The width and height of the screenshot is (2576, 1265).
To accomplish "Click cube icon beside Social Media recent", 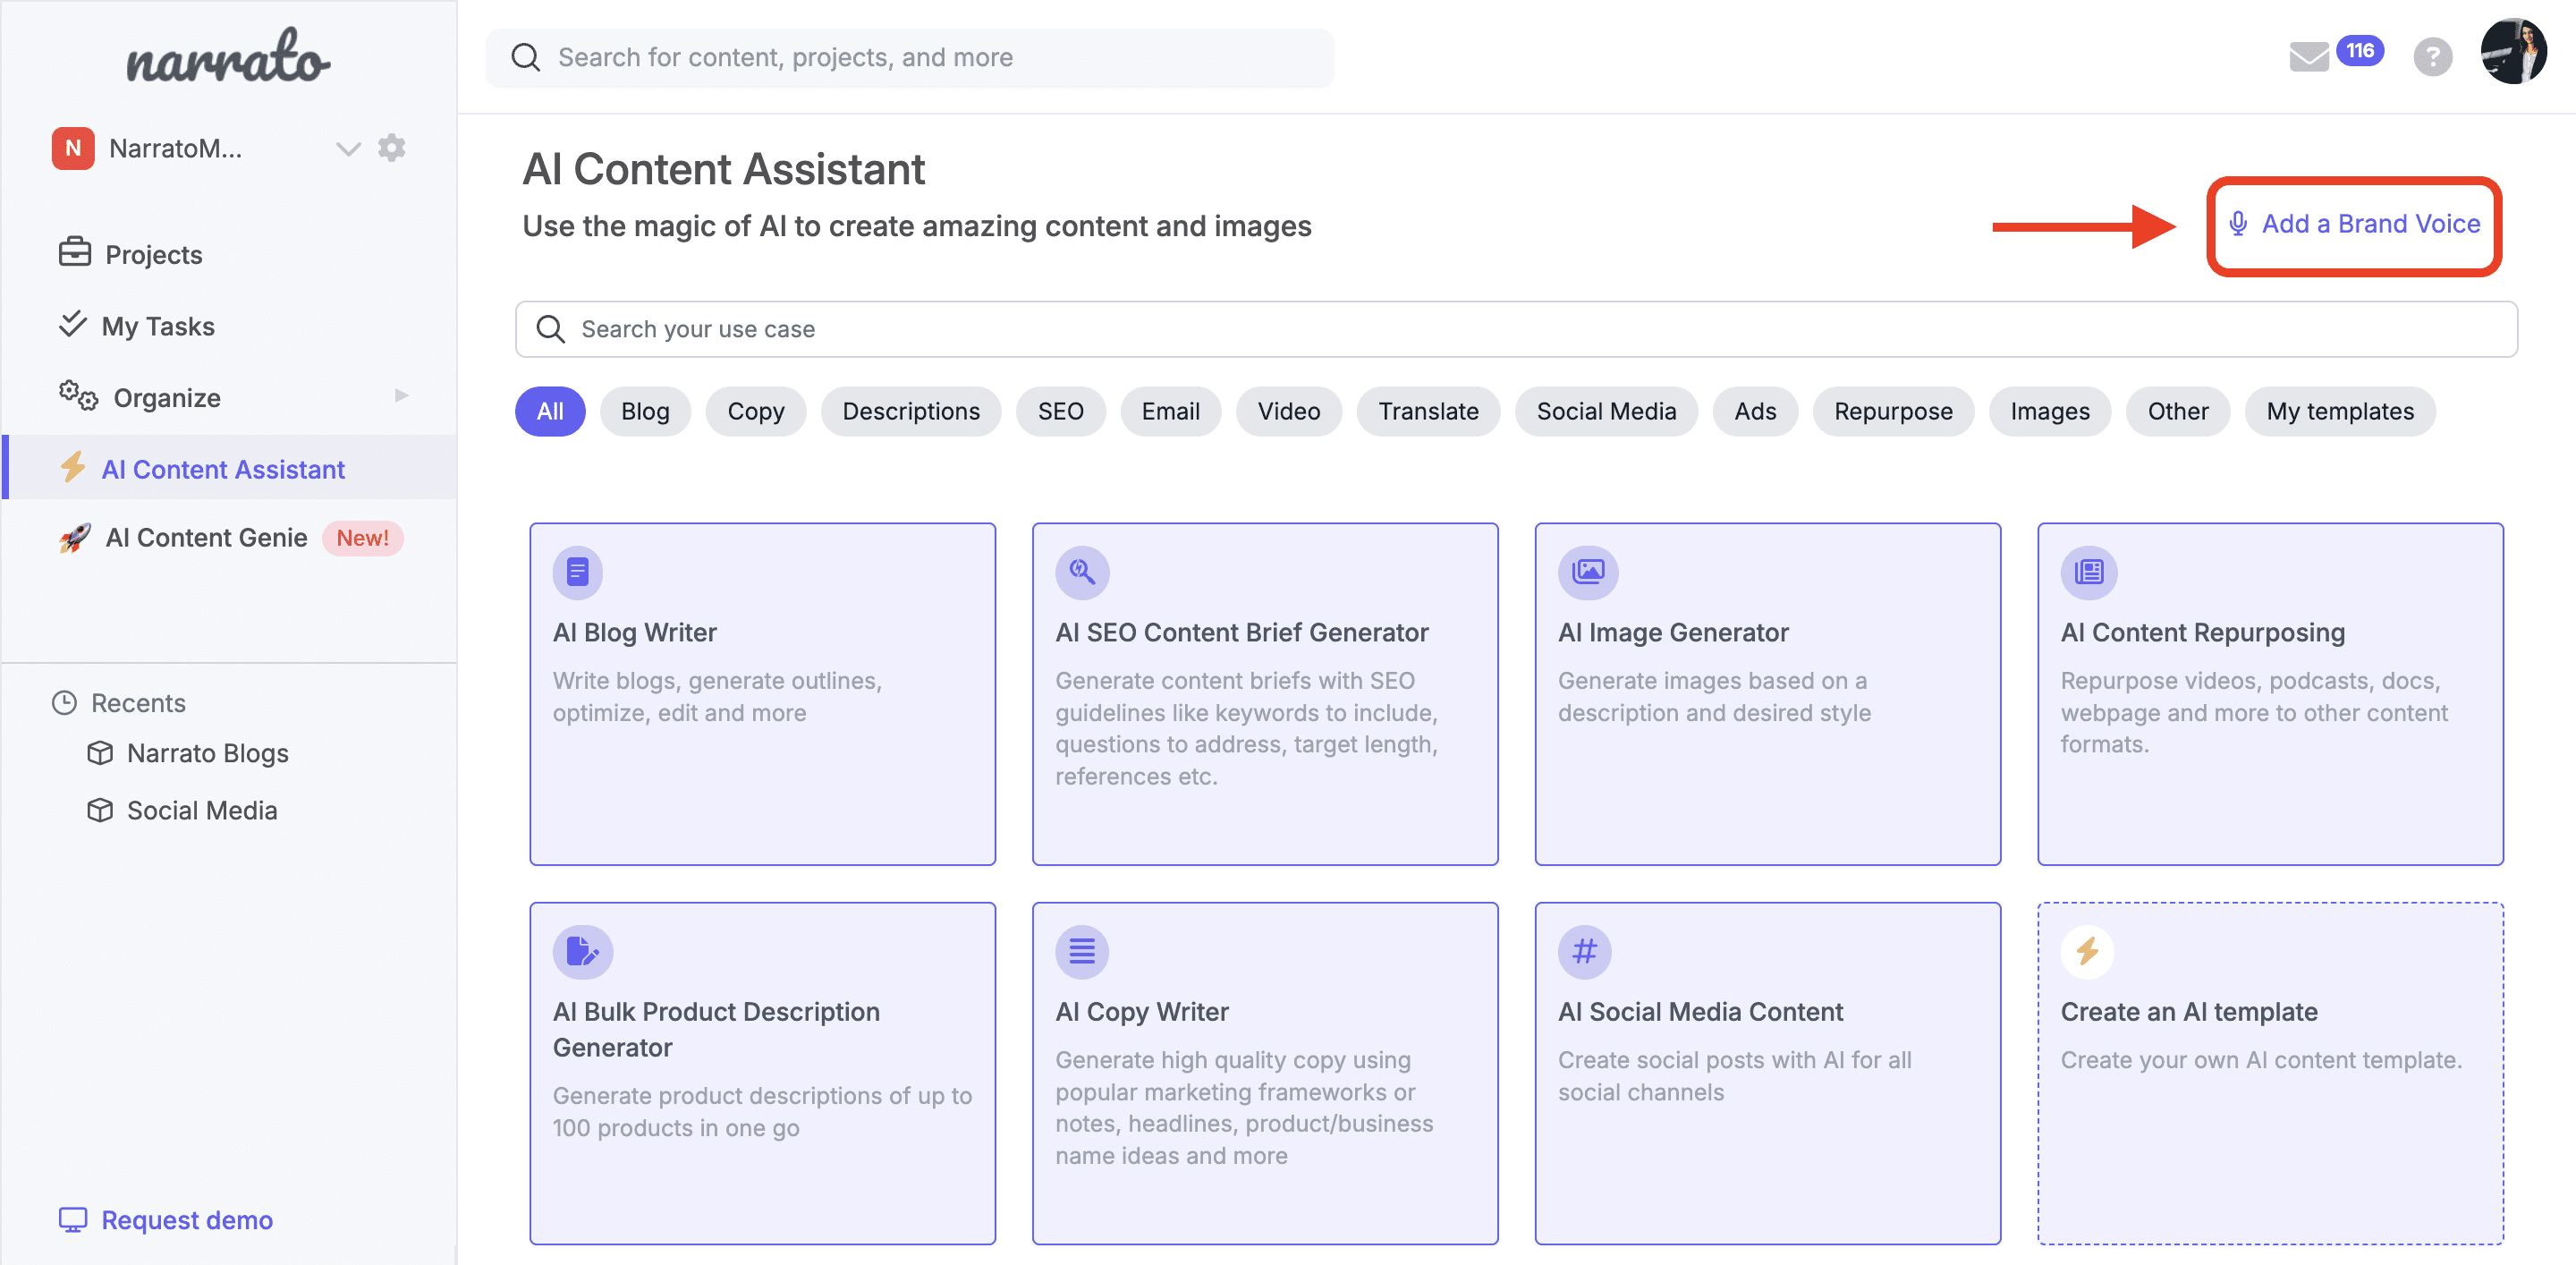I will pos(100,810).
